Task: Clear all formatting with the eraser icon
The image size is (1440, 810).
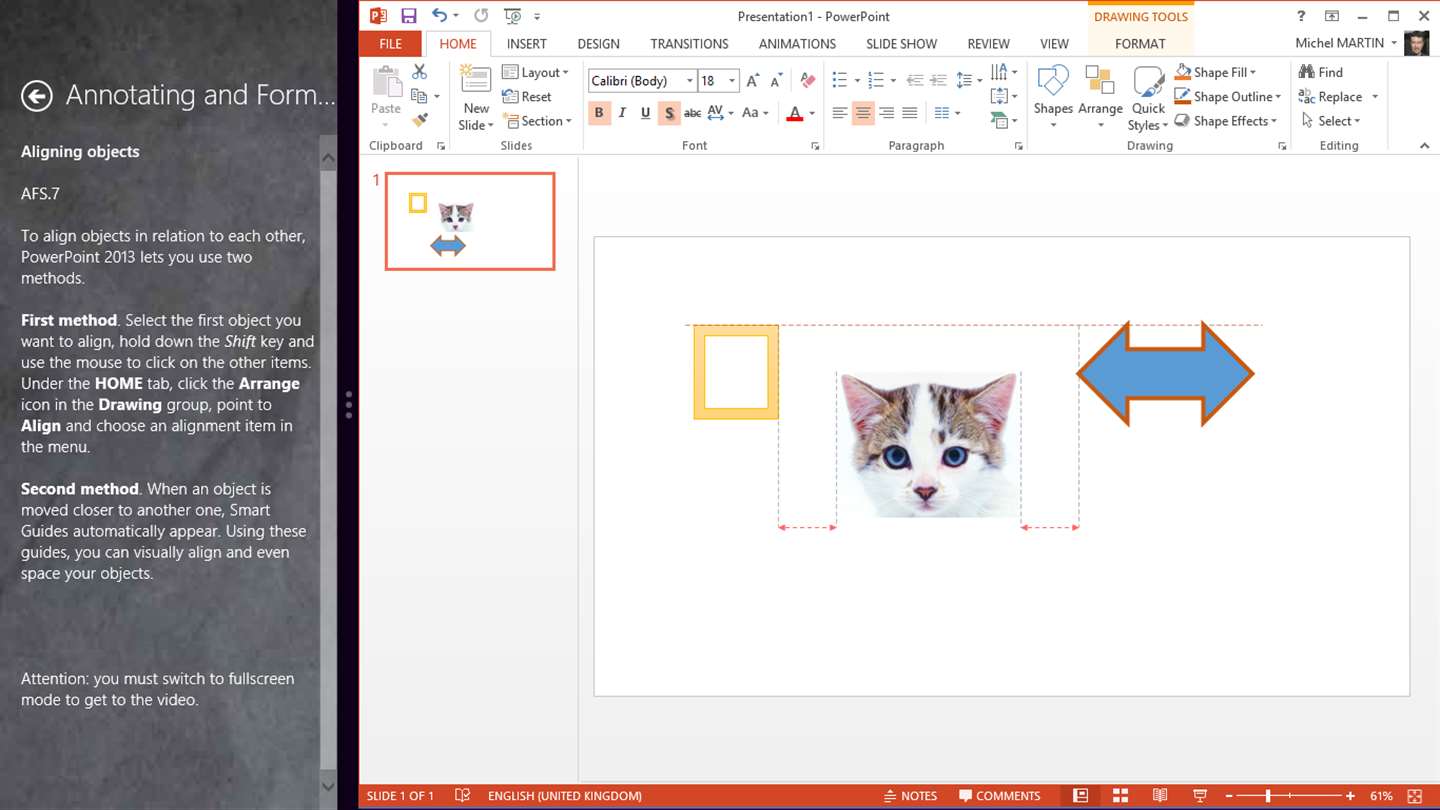Action: (808, 81)
